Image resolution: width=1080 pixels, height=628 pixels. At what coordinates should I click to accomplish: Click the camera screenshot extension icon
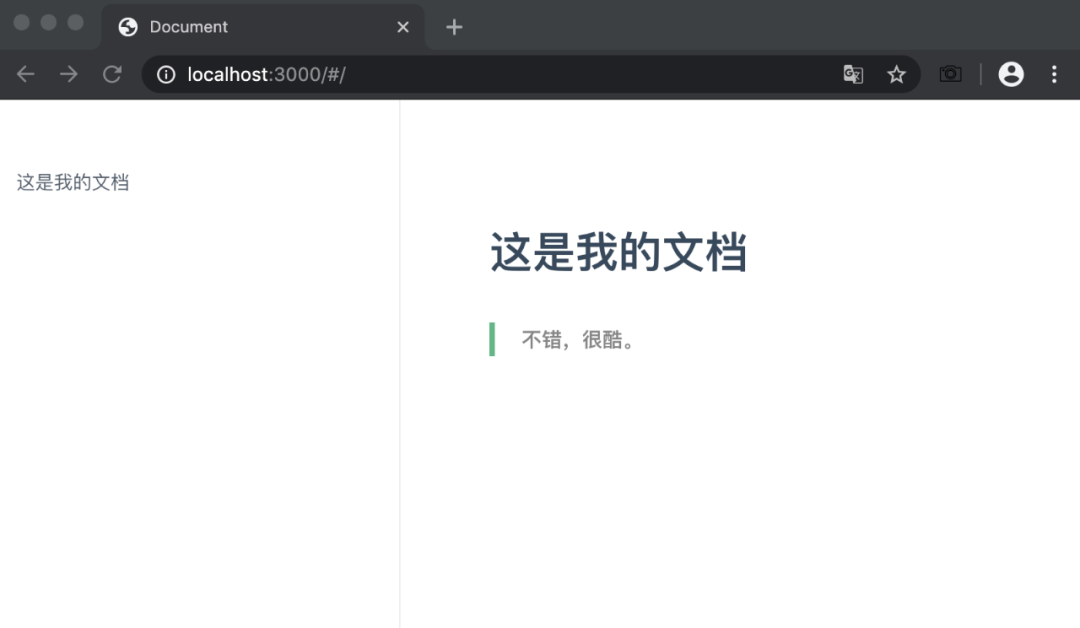point(950,74)
